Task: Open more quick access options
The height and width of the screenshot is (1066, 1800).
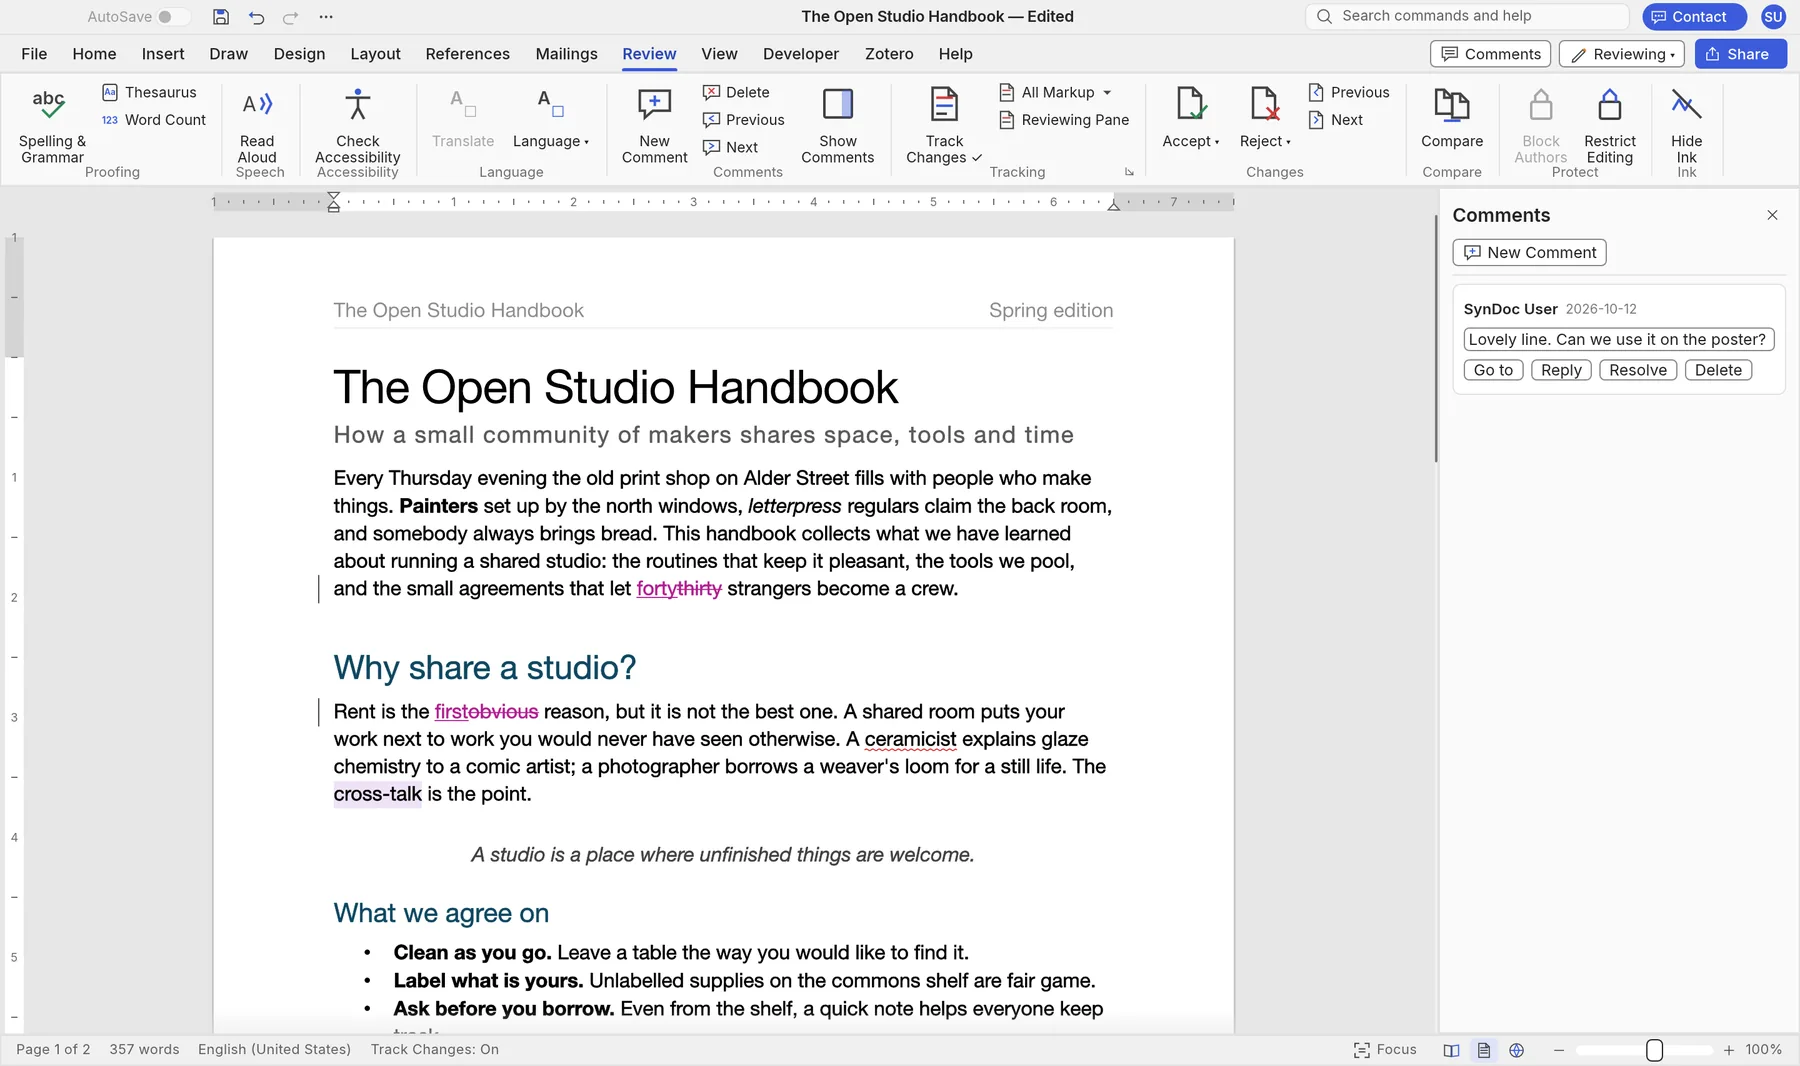Action: coord(326,17)
